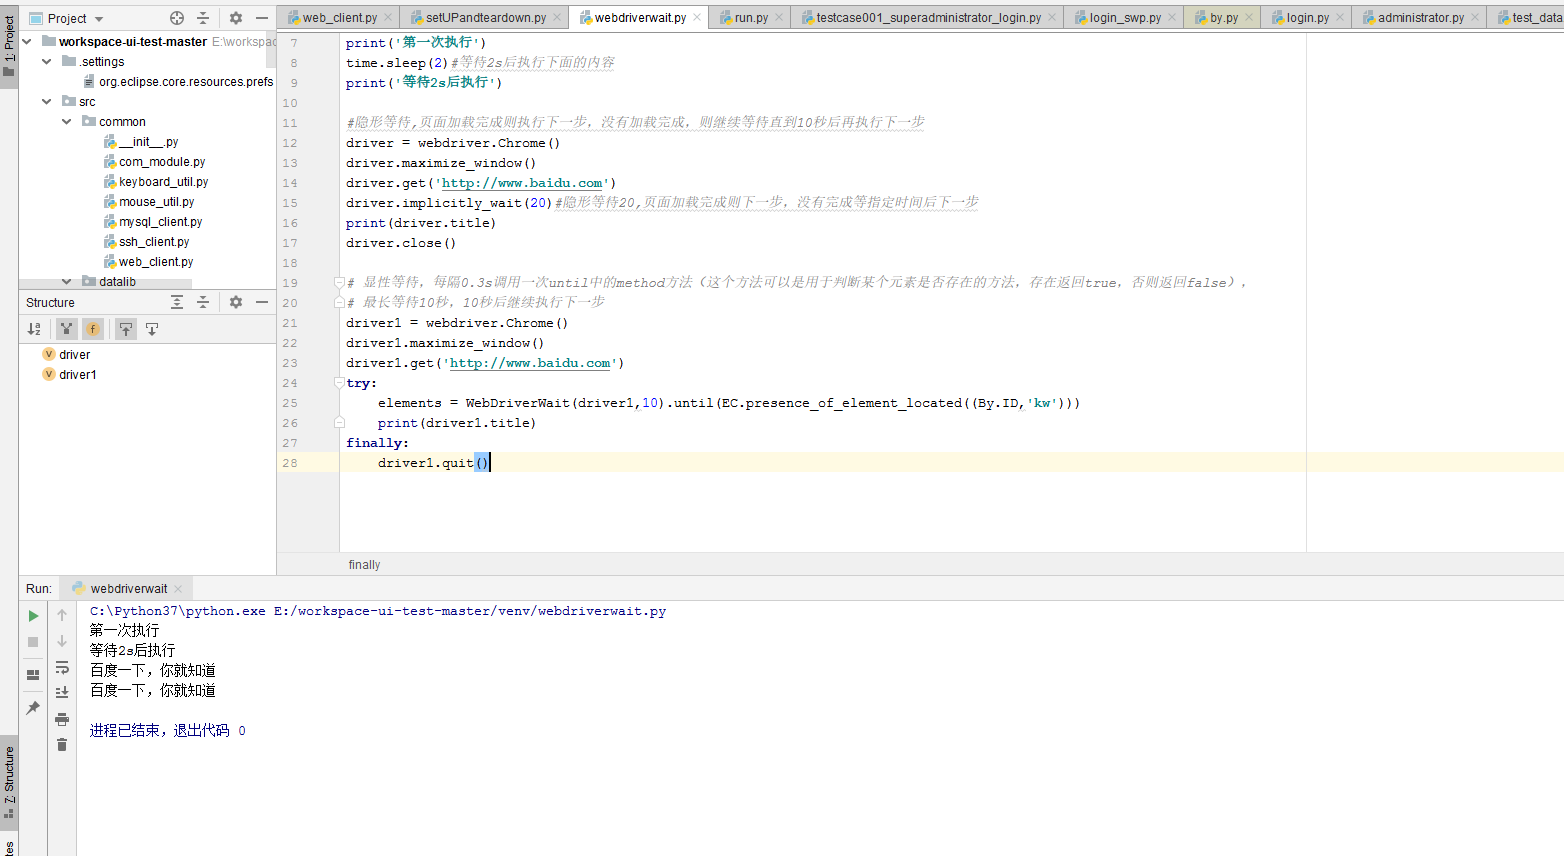
Task: Switch to by.py editor tab
Action: point(1224,18)
